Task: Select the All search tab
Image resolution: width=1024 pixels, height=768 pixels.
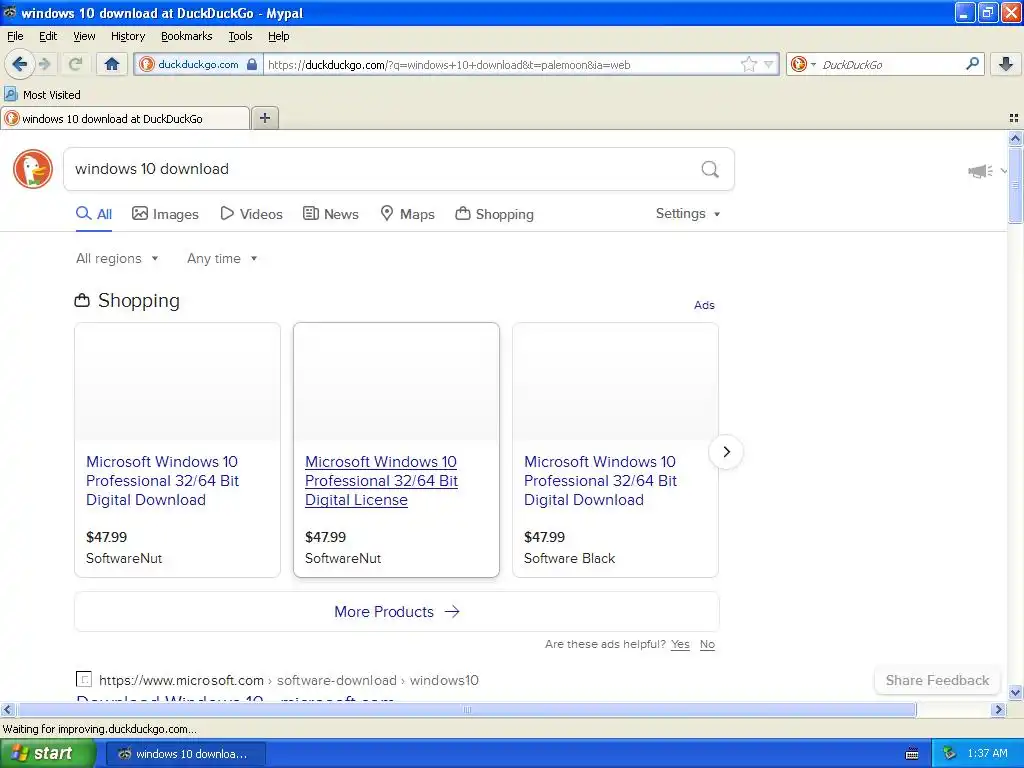Action: (x=94, y=214)
